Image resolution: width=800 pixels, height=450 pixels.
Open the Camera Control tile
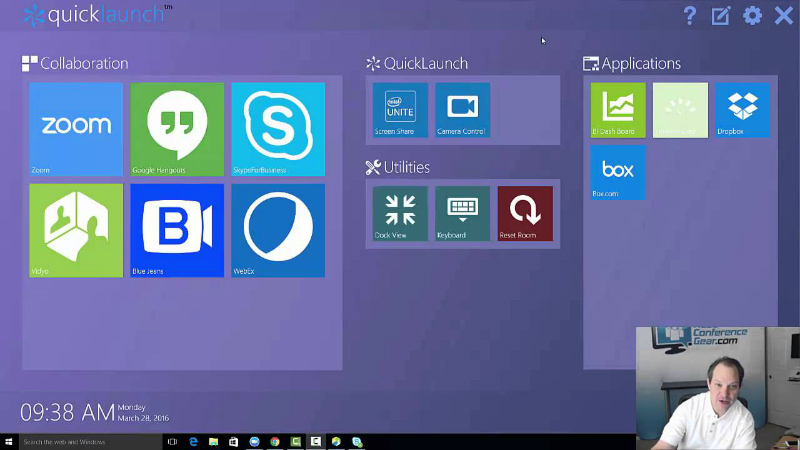click(x=462, y=109)
